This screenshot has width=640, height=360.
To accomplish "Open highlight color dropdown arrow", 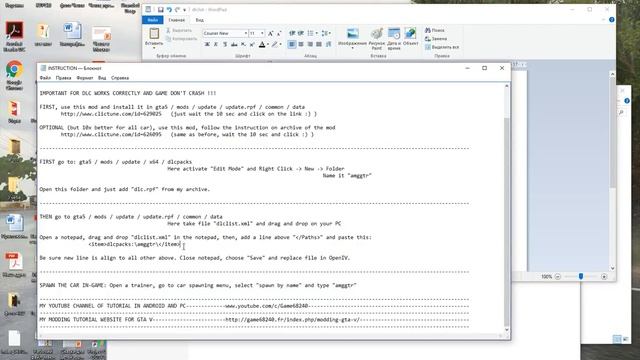I will (x=280, y=44).
